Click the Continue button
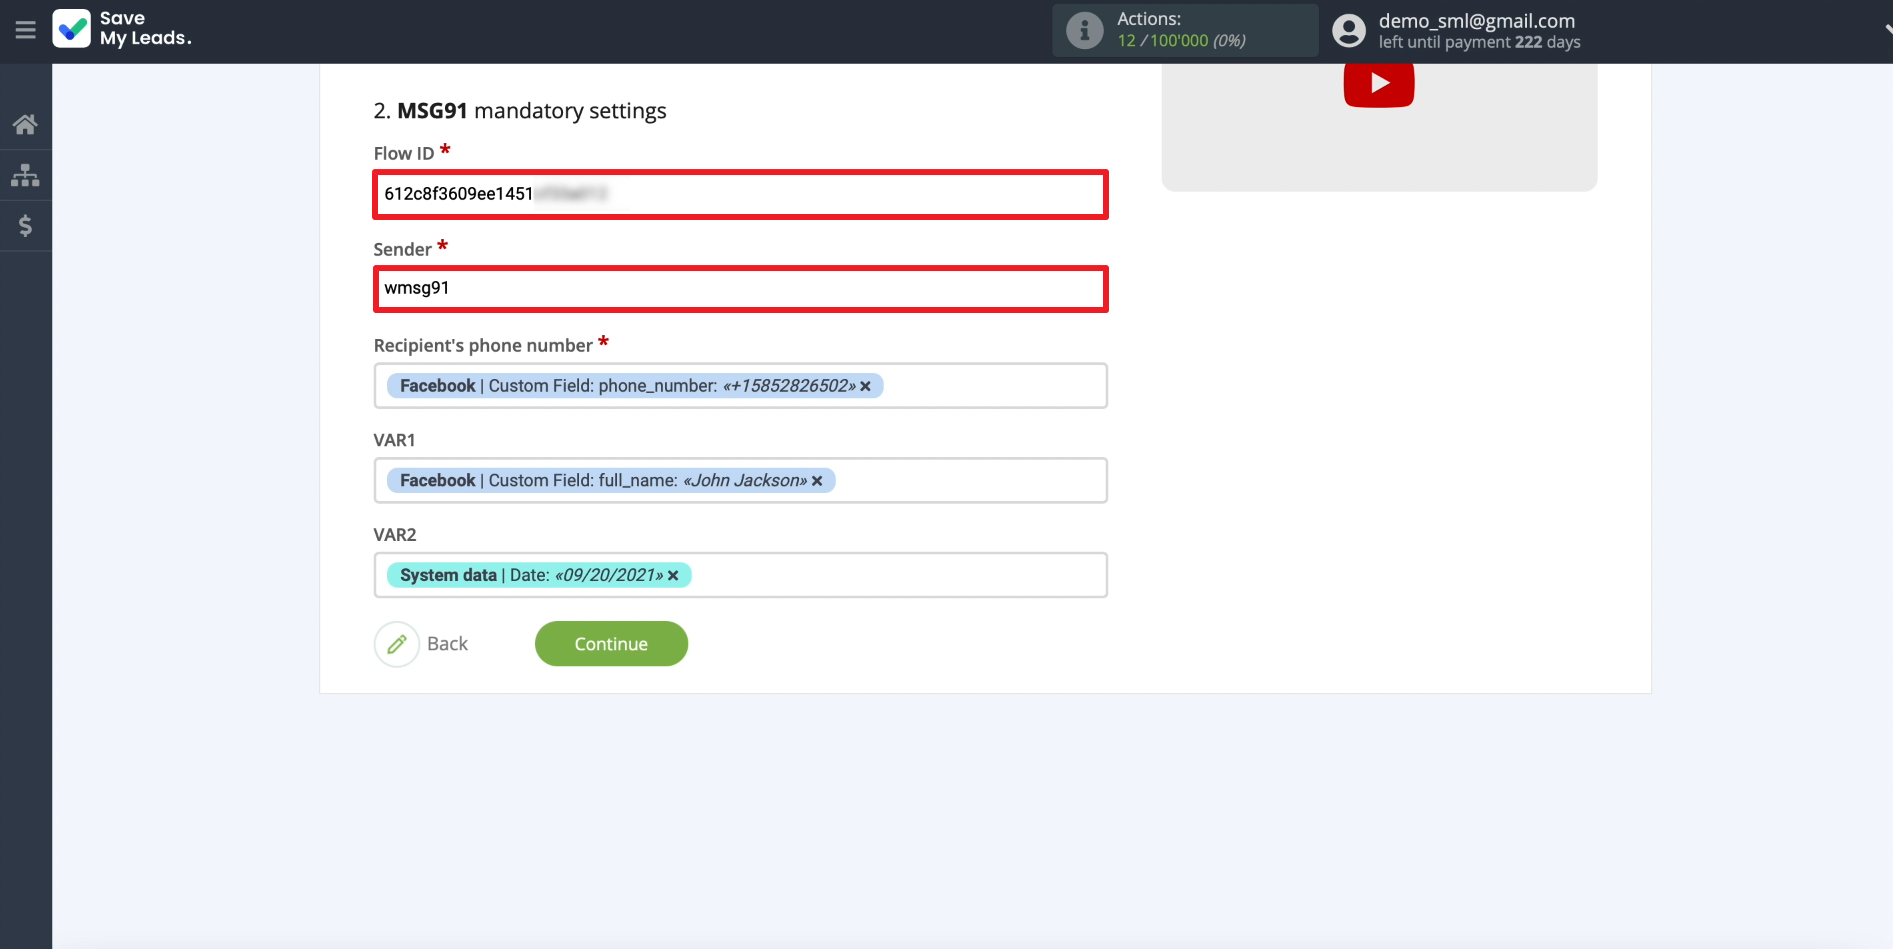 (x=611, y=644)
